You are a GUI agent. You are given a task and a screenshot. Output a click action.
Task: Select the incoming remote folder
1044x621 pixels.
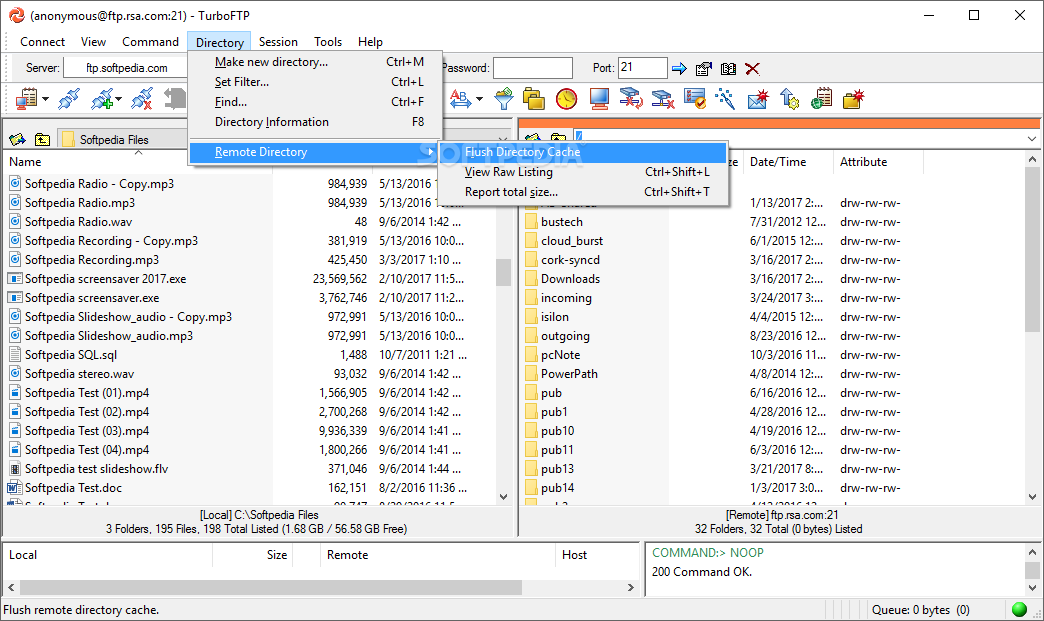(x=566, y=298)
